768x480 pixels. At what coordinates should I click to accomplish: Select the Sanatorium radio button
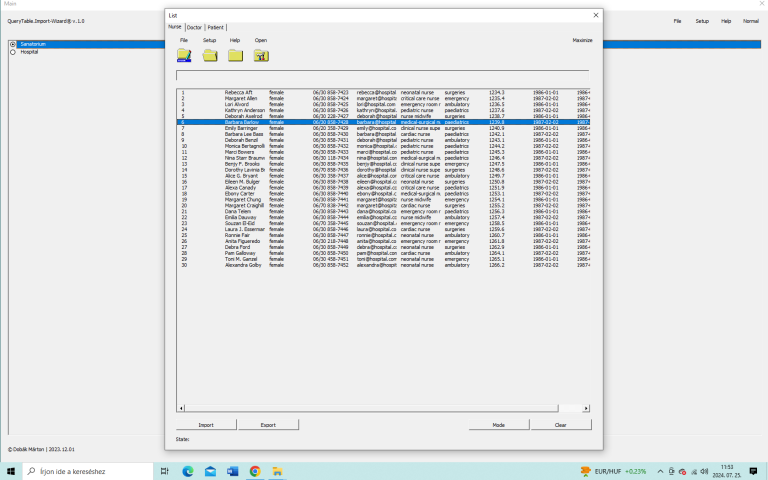(x=12, y=44)
